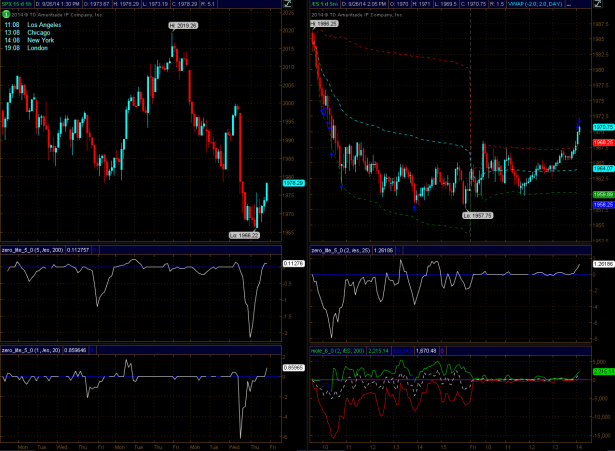Click the Lo: 1966.22 bubble on SPX chart
Viewport: 615px width, 451px height.
coord(244,235)
